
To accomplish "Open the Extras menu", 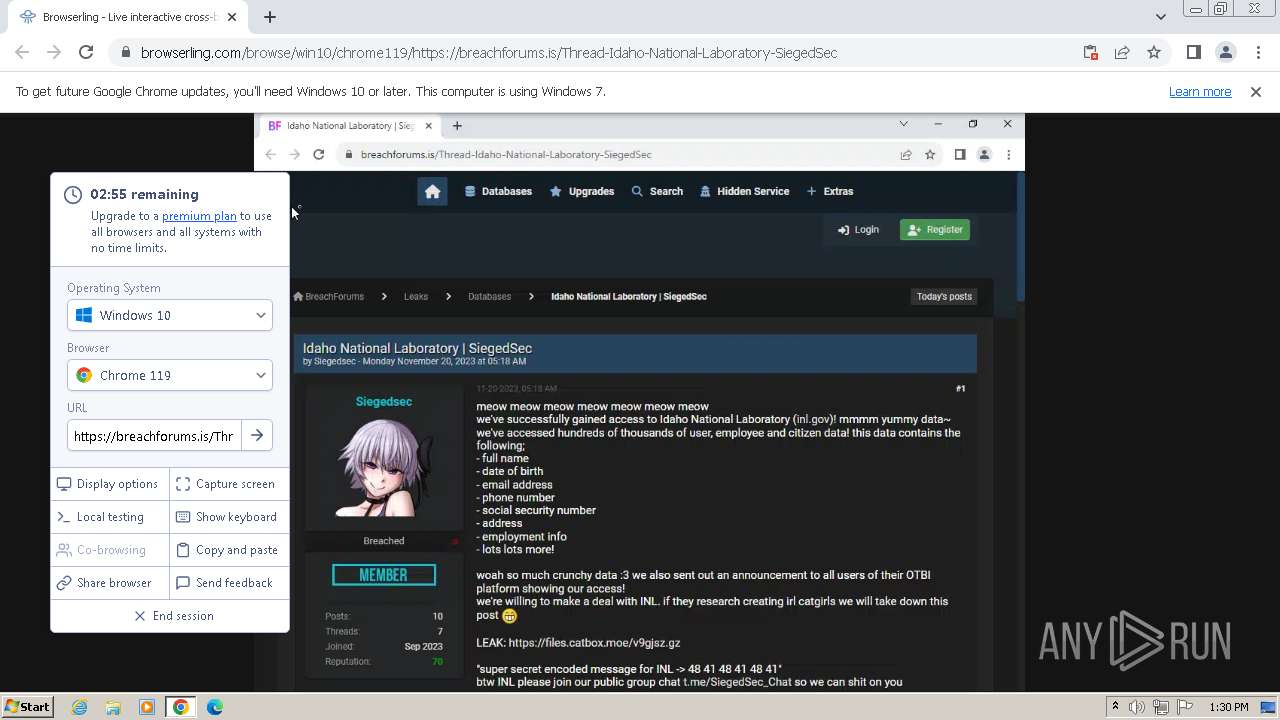I will pos(830,192).
